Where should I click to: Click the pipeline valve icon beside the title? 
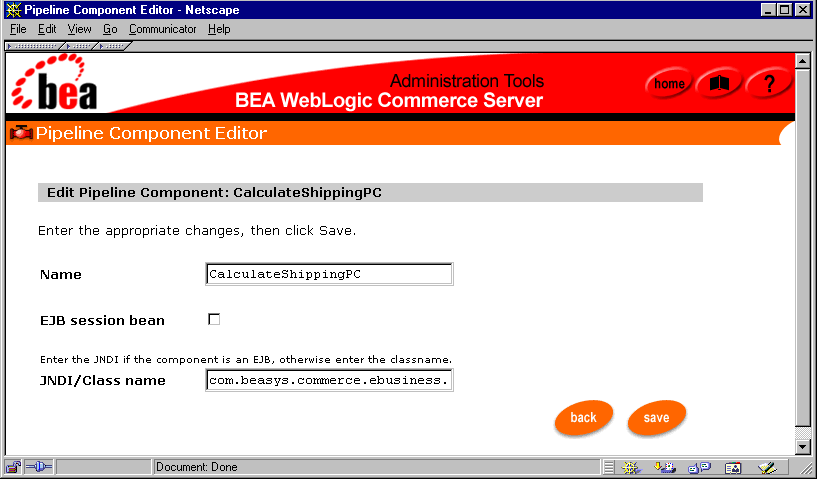21,133
